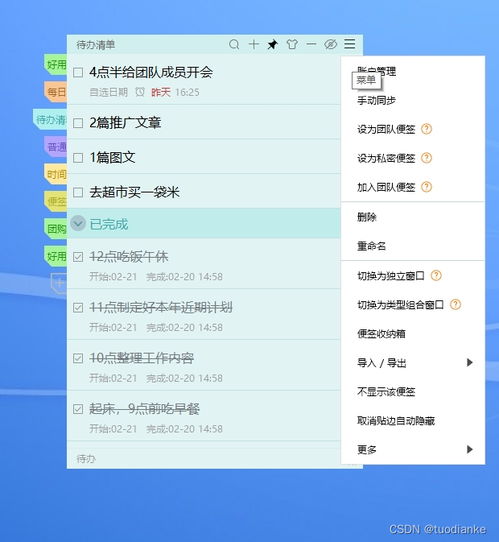Expand the 更多 submenu
The width and height of the screenshot is (499, 542).
[x=413, y=449]
